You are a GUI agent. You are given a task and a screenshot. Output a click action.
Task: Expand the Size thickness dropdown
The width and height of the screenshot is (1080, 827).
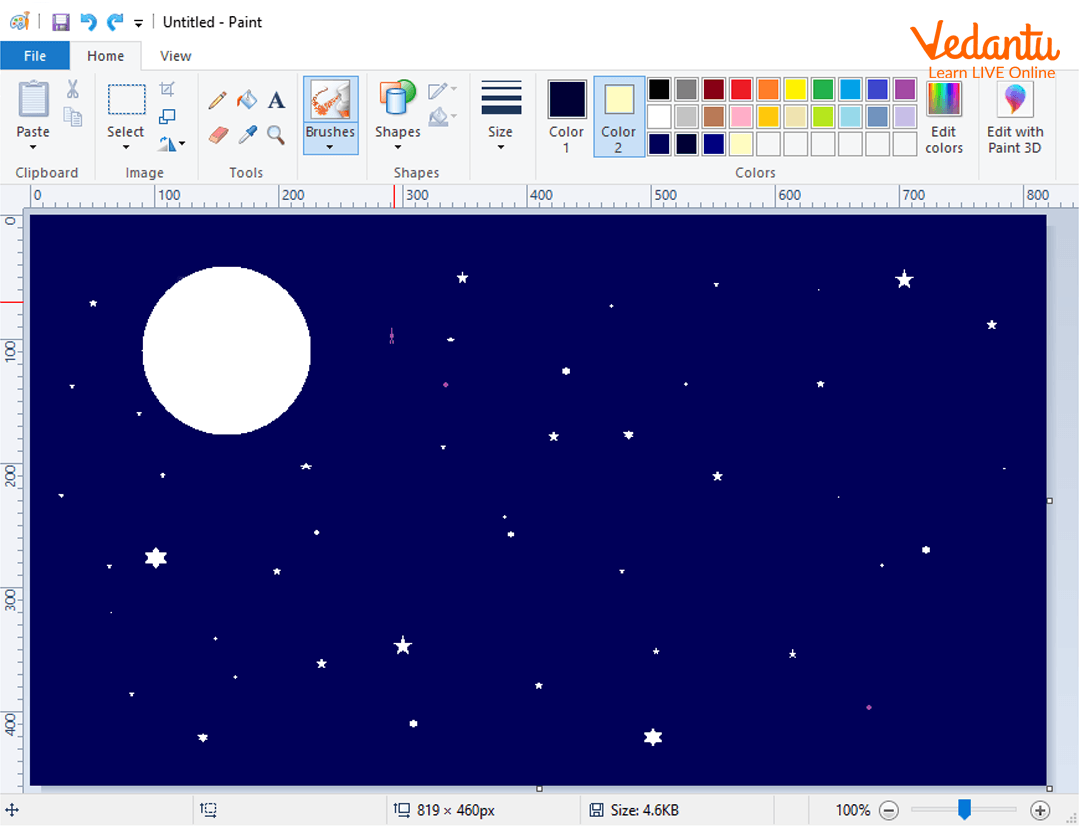pos(500,148)
